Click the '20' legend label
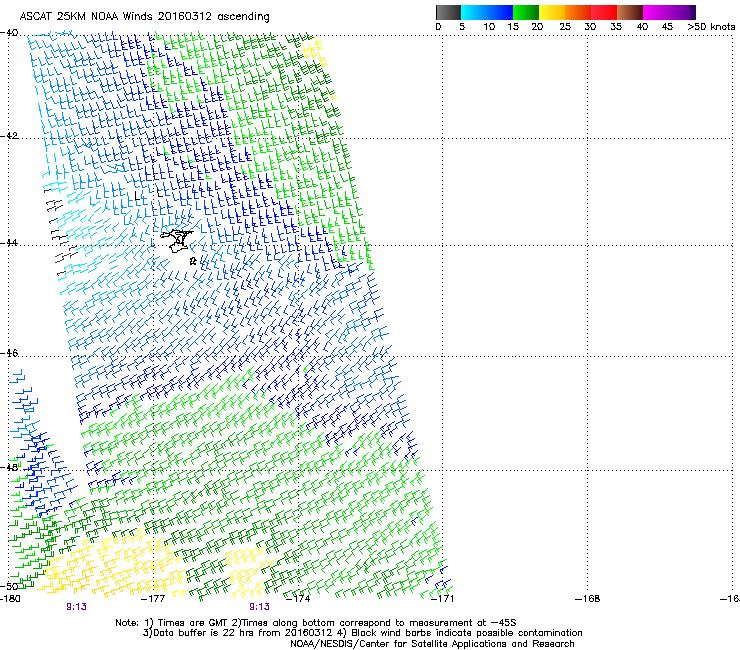The width and height of the screenshot is (740, 650). click(x=537, y=27)
